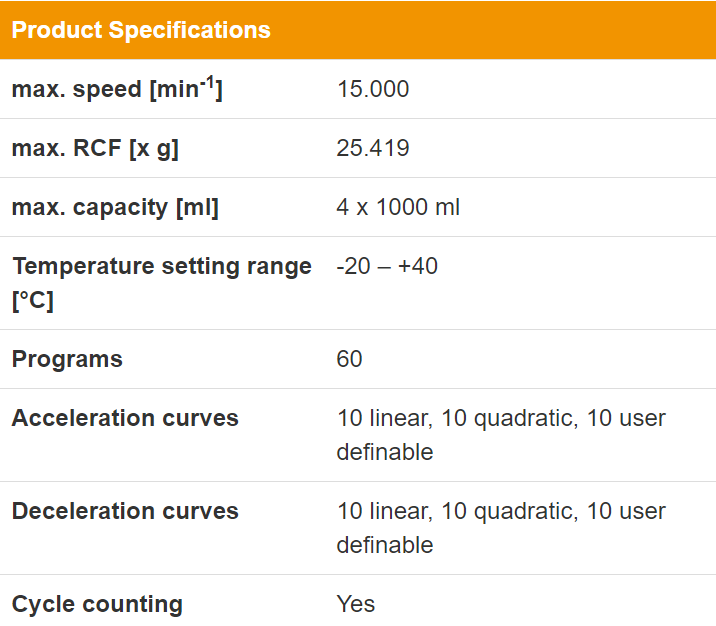
Task: Click the 25.419 RCF value
Action: (373, 148)
